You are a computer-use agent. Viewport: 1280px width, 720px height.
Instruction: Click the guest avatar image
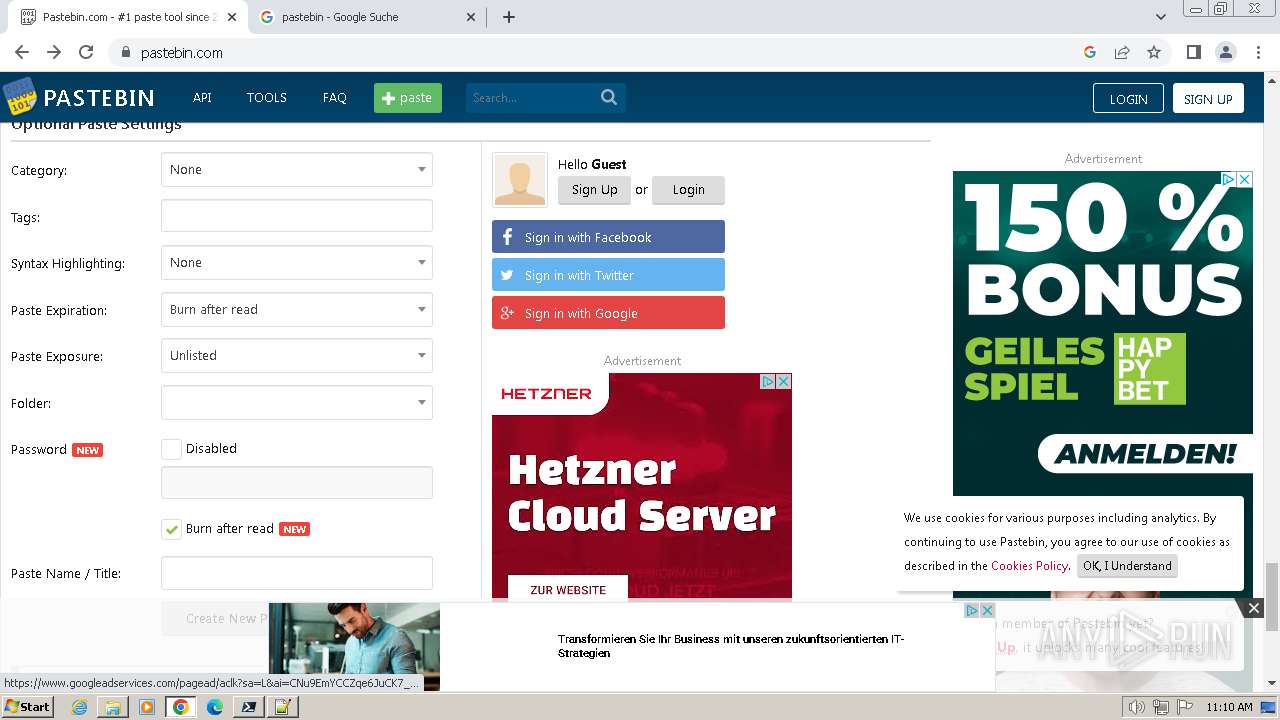(x=520, y=180)
